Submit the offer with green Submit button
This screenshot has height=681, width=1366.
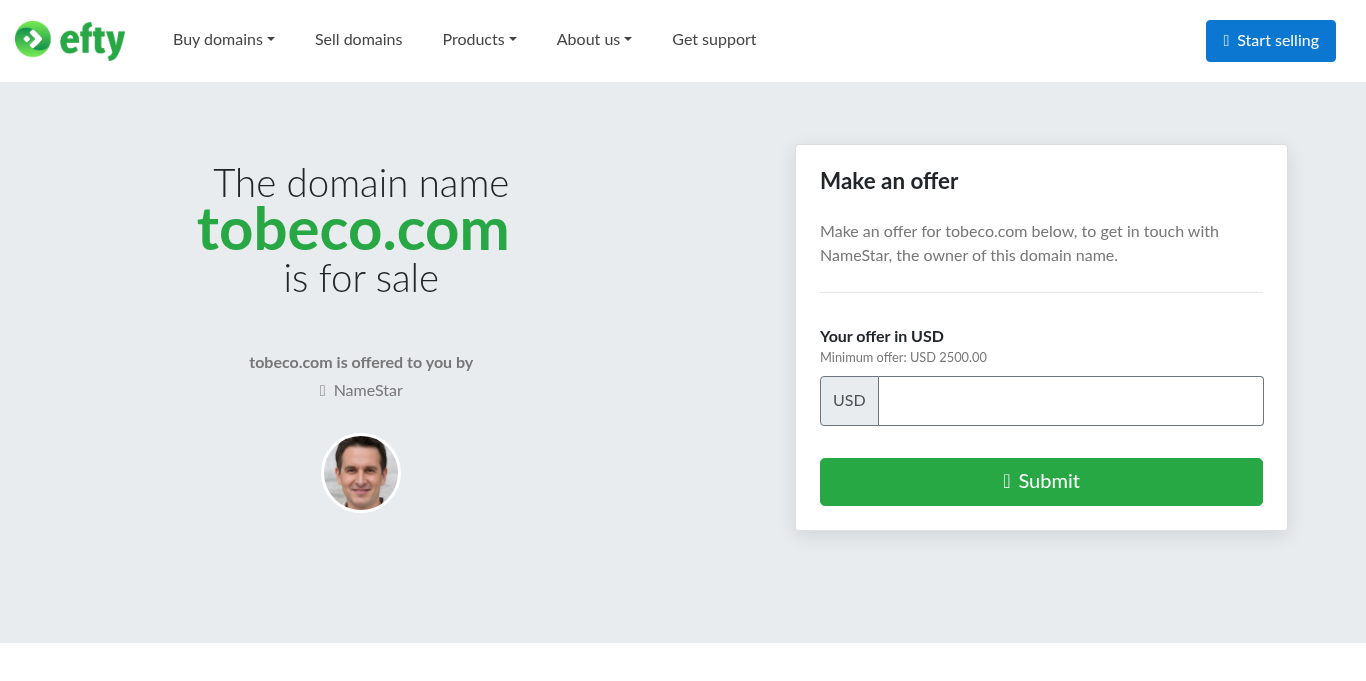pos(1041,482)
